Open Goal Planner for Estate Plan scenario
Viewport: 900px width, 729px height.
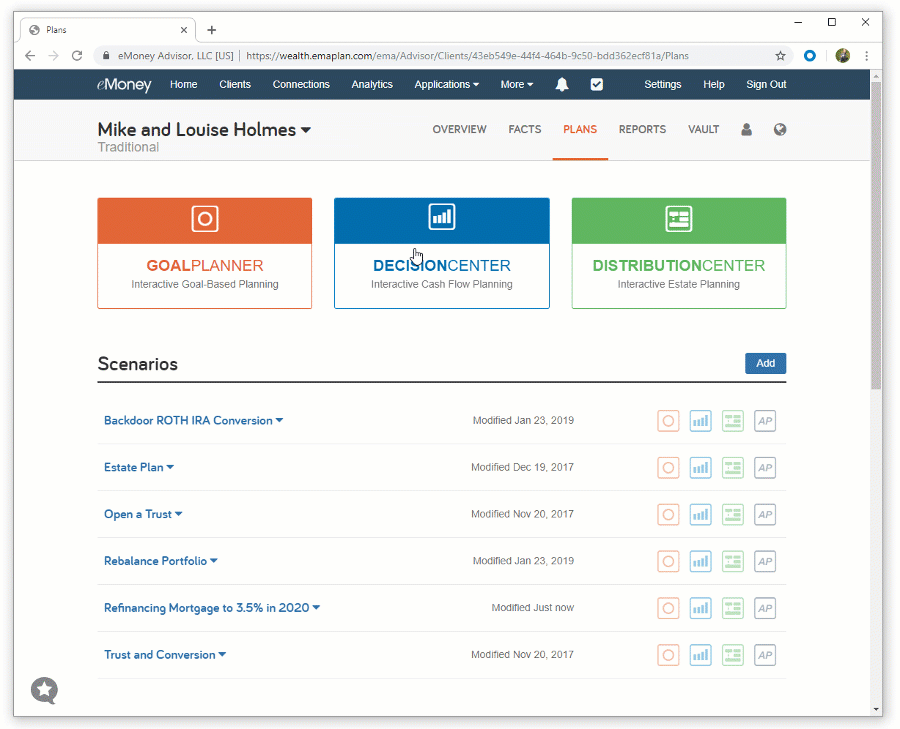668,468
